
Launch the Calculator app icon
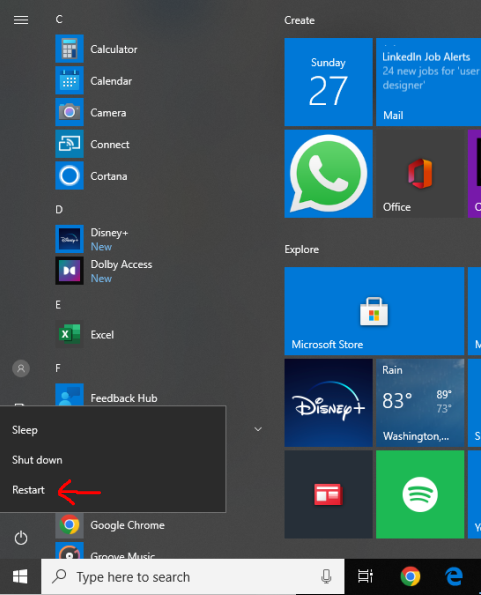point(69,49)
